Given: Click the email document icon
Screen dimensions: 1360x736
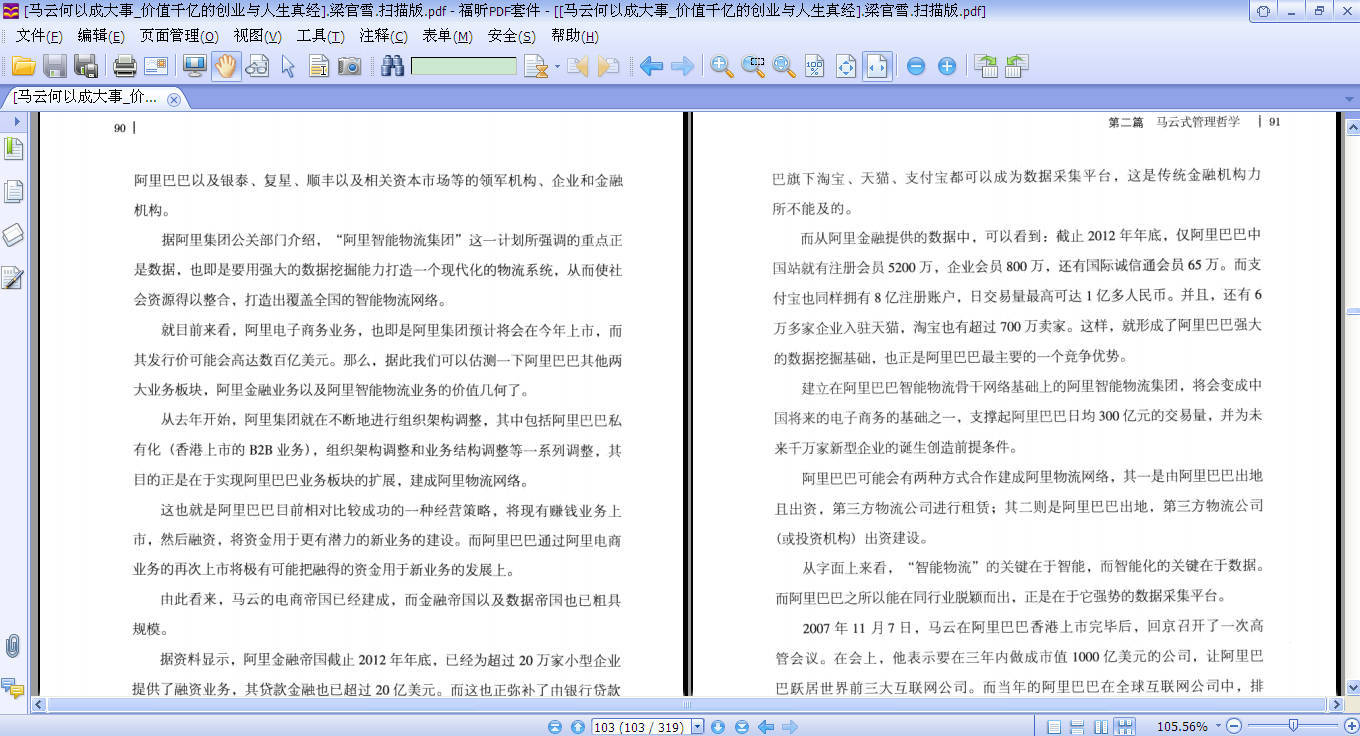Looking at the screenshot, I should [156, 66].
